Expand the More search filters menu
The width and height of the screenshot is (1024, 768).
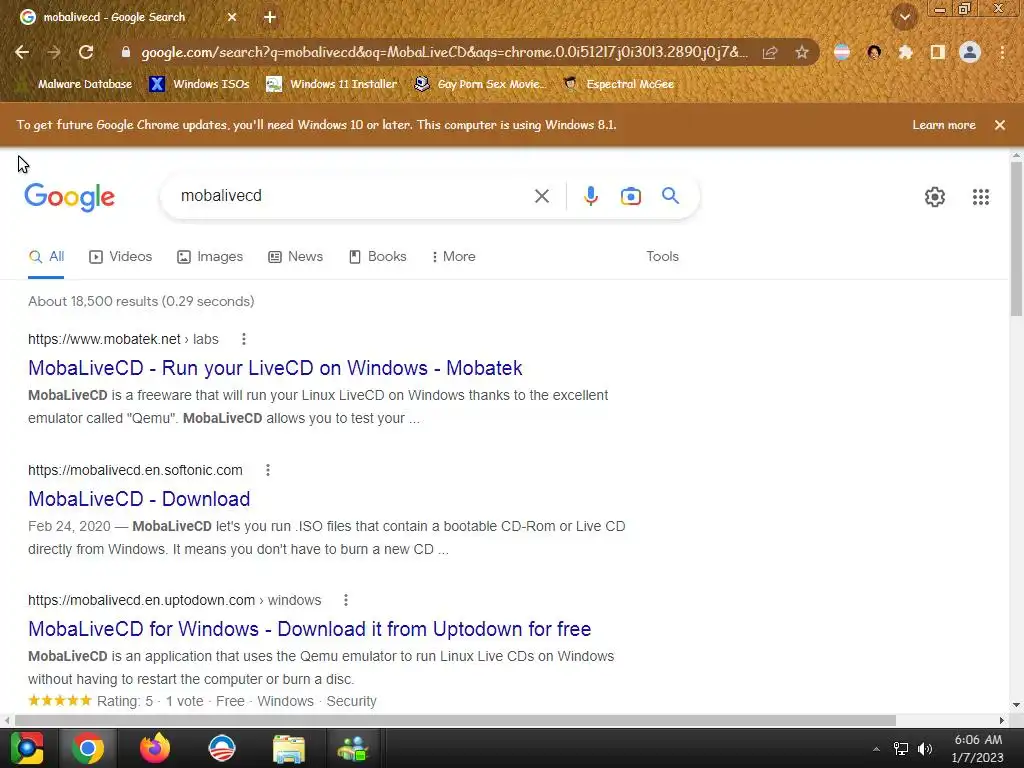click(x=454, y=257)
